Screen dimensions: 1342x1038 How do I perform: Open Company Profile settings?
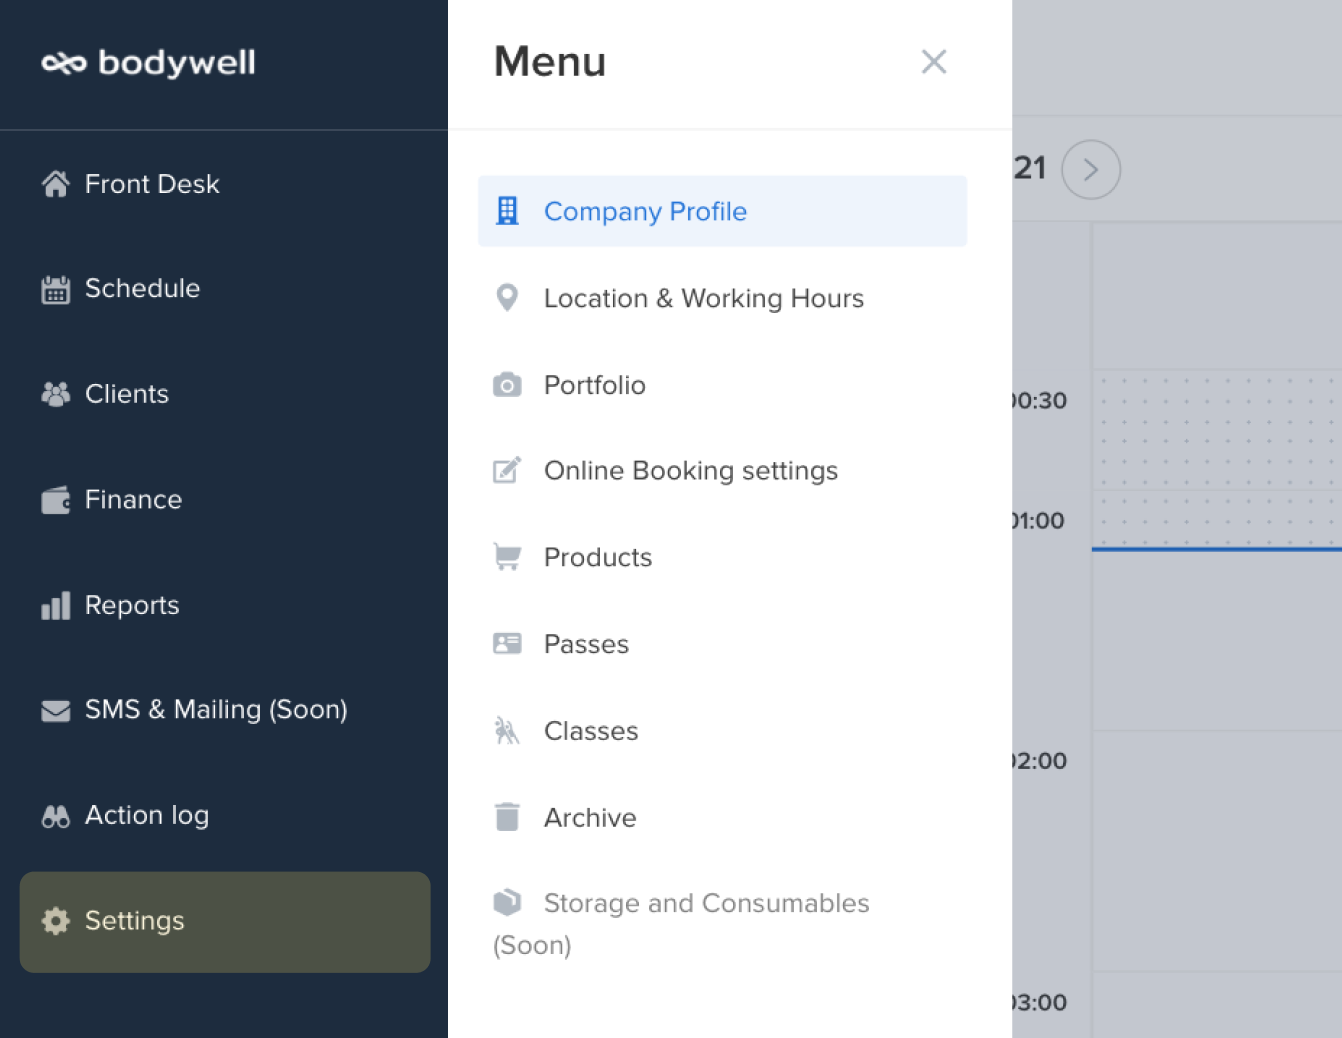click(x=645, y=212)
